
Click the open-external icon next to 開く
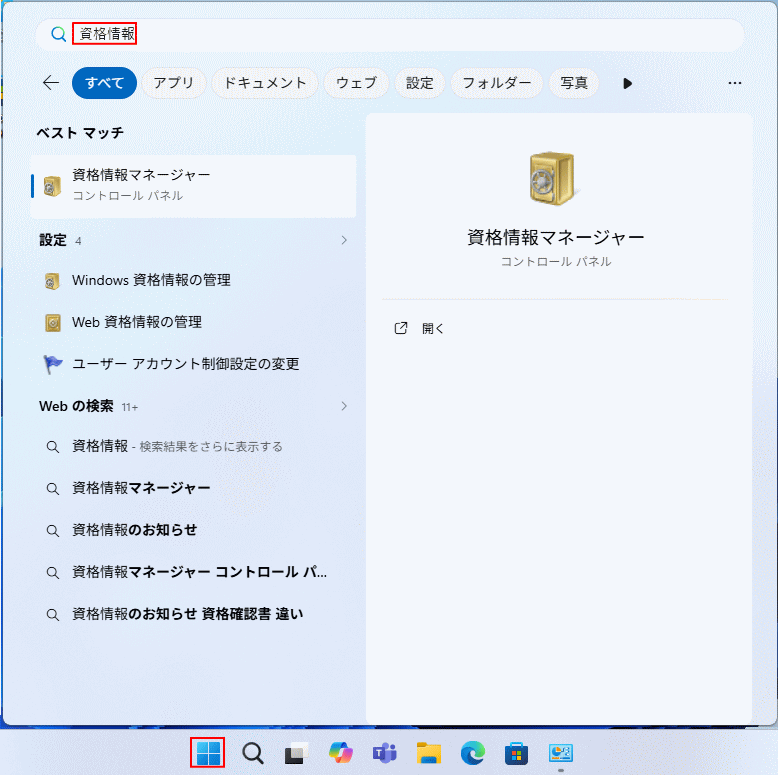tap(401, 328)
